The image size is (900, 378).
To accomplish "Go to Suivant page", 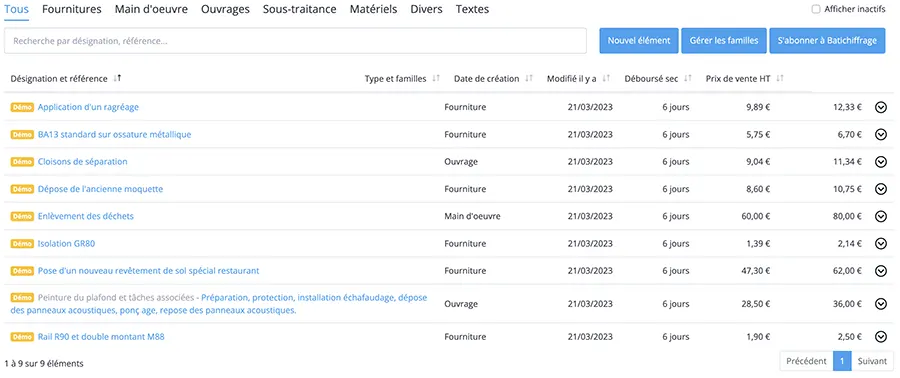I will [872, 361].
